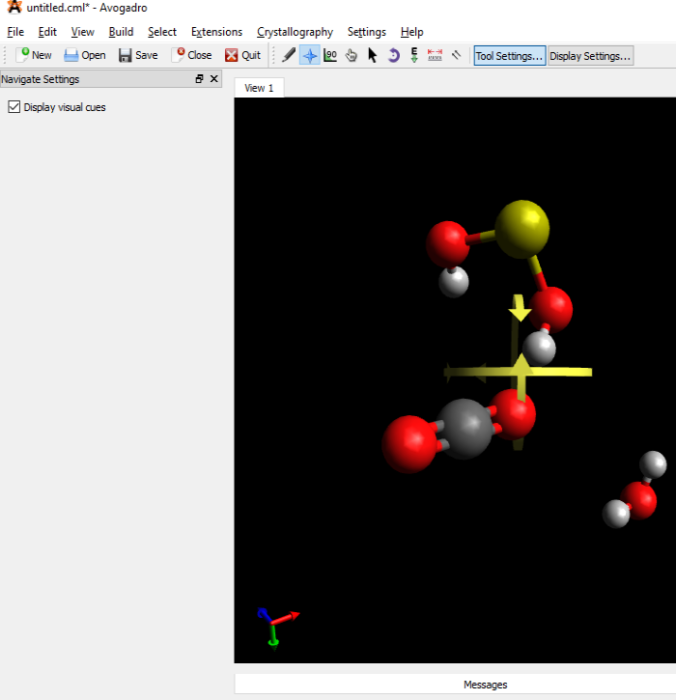Toggle the Display Settings panel button
676x700 pixels.
pyautogui.click(x=590, y=56)
